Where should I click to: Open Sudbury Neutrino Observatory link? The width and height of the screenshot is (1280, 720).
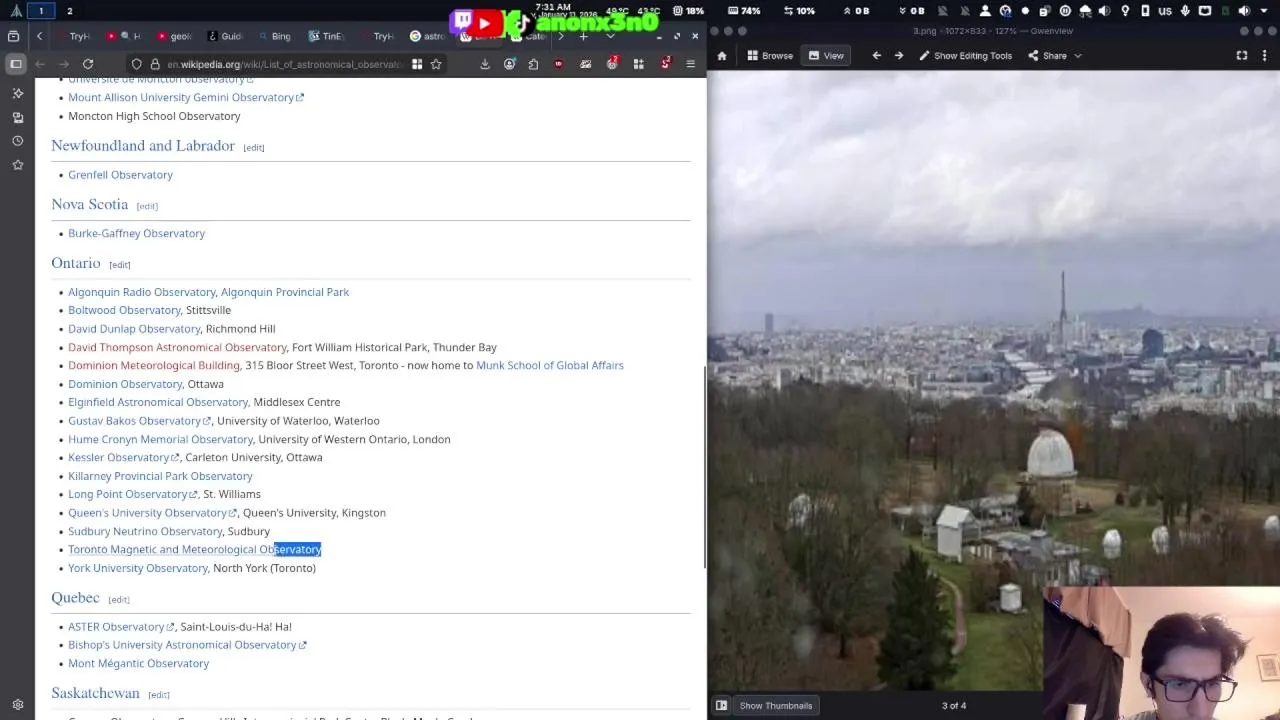[x=145, y=531]
